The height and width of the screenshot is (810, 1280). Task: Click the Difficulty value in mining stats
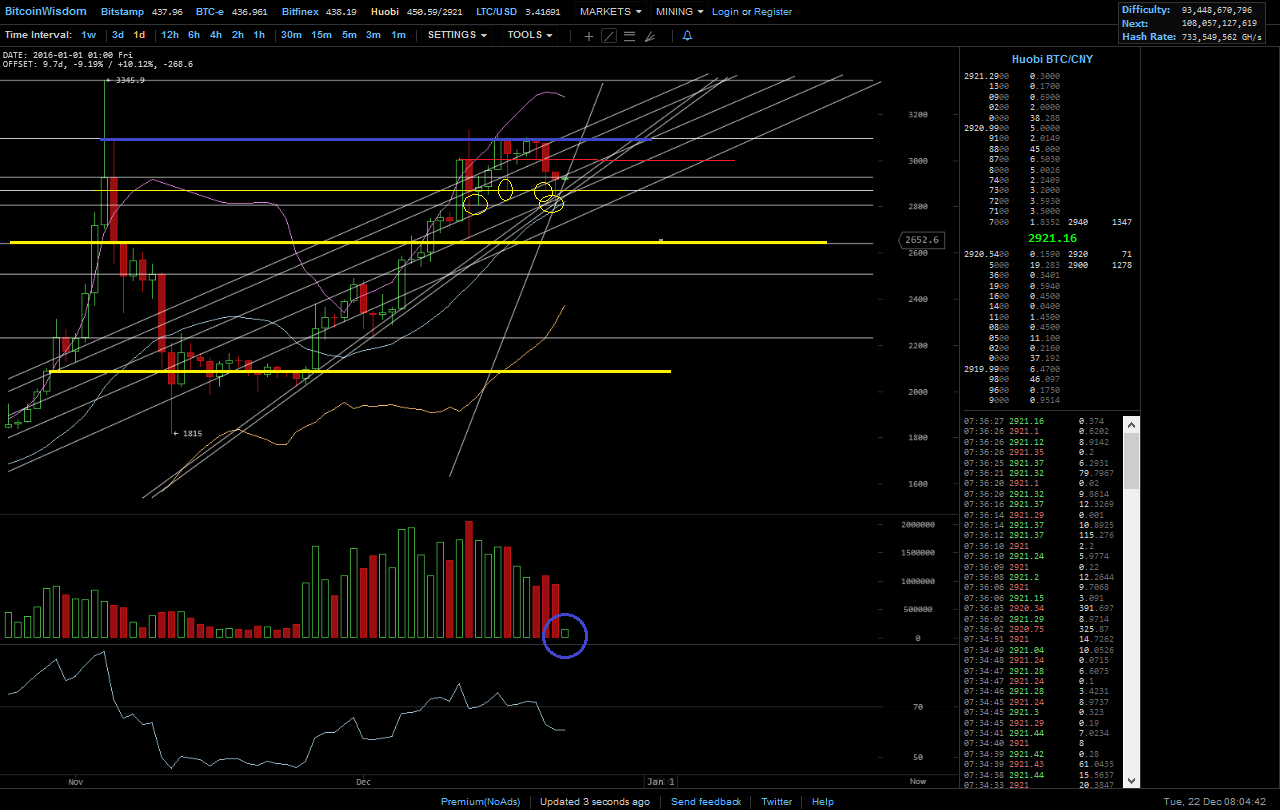(1216, 10)
